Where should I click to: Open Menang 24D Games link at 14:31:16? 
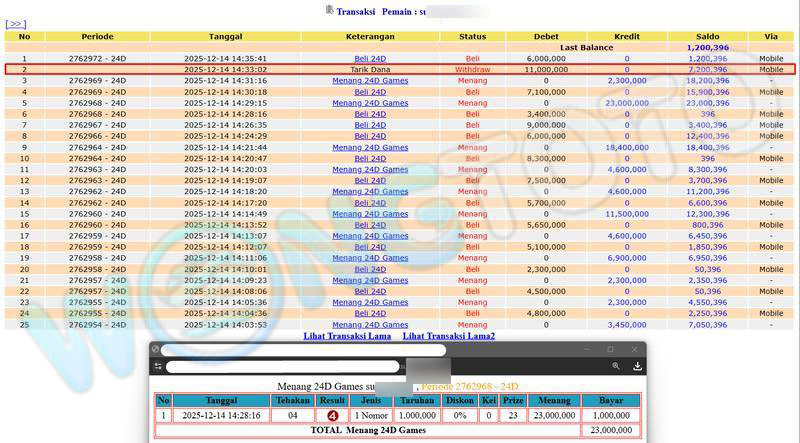pos(370,81)
